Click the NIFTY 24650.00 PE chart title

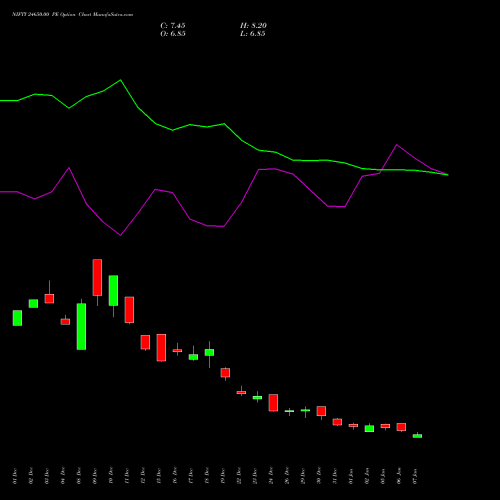click(72, 14)
